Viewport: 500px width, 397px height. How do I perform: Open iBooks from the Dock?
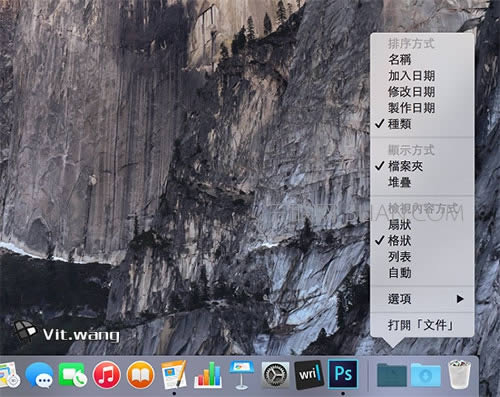pyautogui.click(x=140, y=375)
